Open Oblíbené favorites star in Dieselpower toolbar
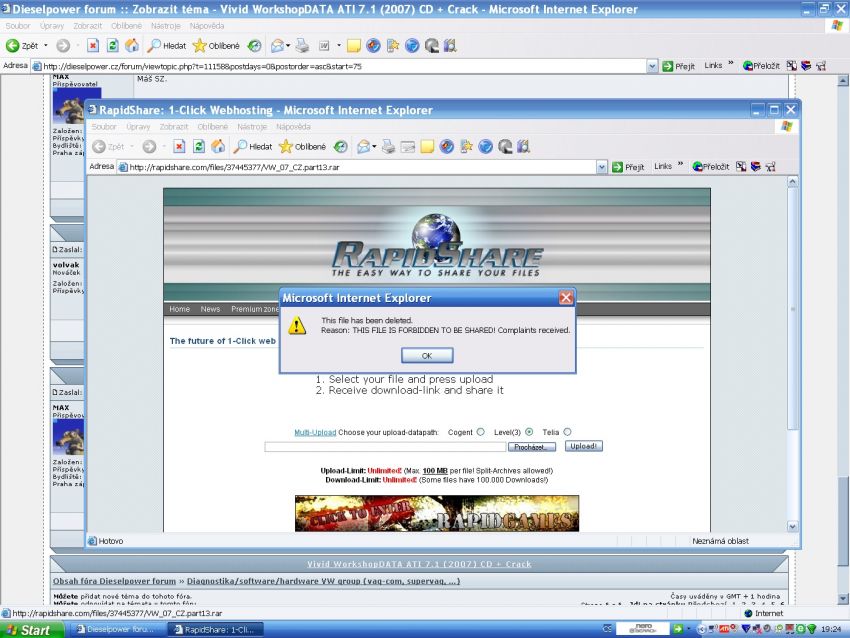This screenshot has height=638, width=850. [216, 46]
